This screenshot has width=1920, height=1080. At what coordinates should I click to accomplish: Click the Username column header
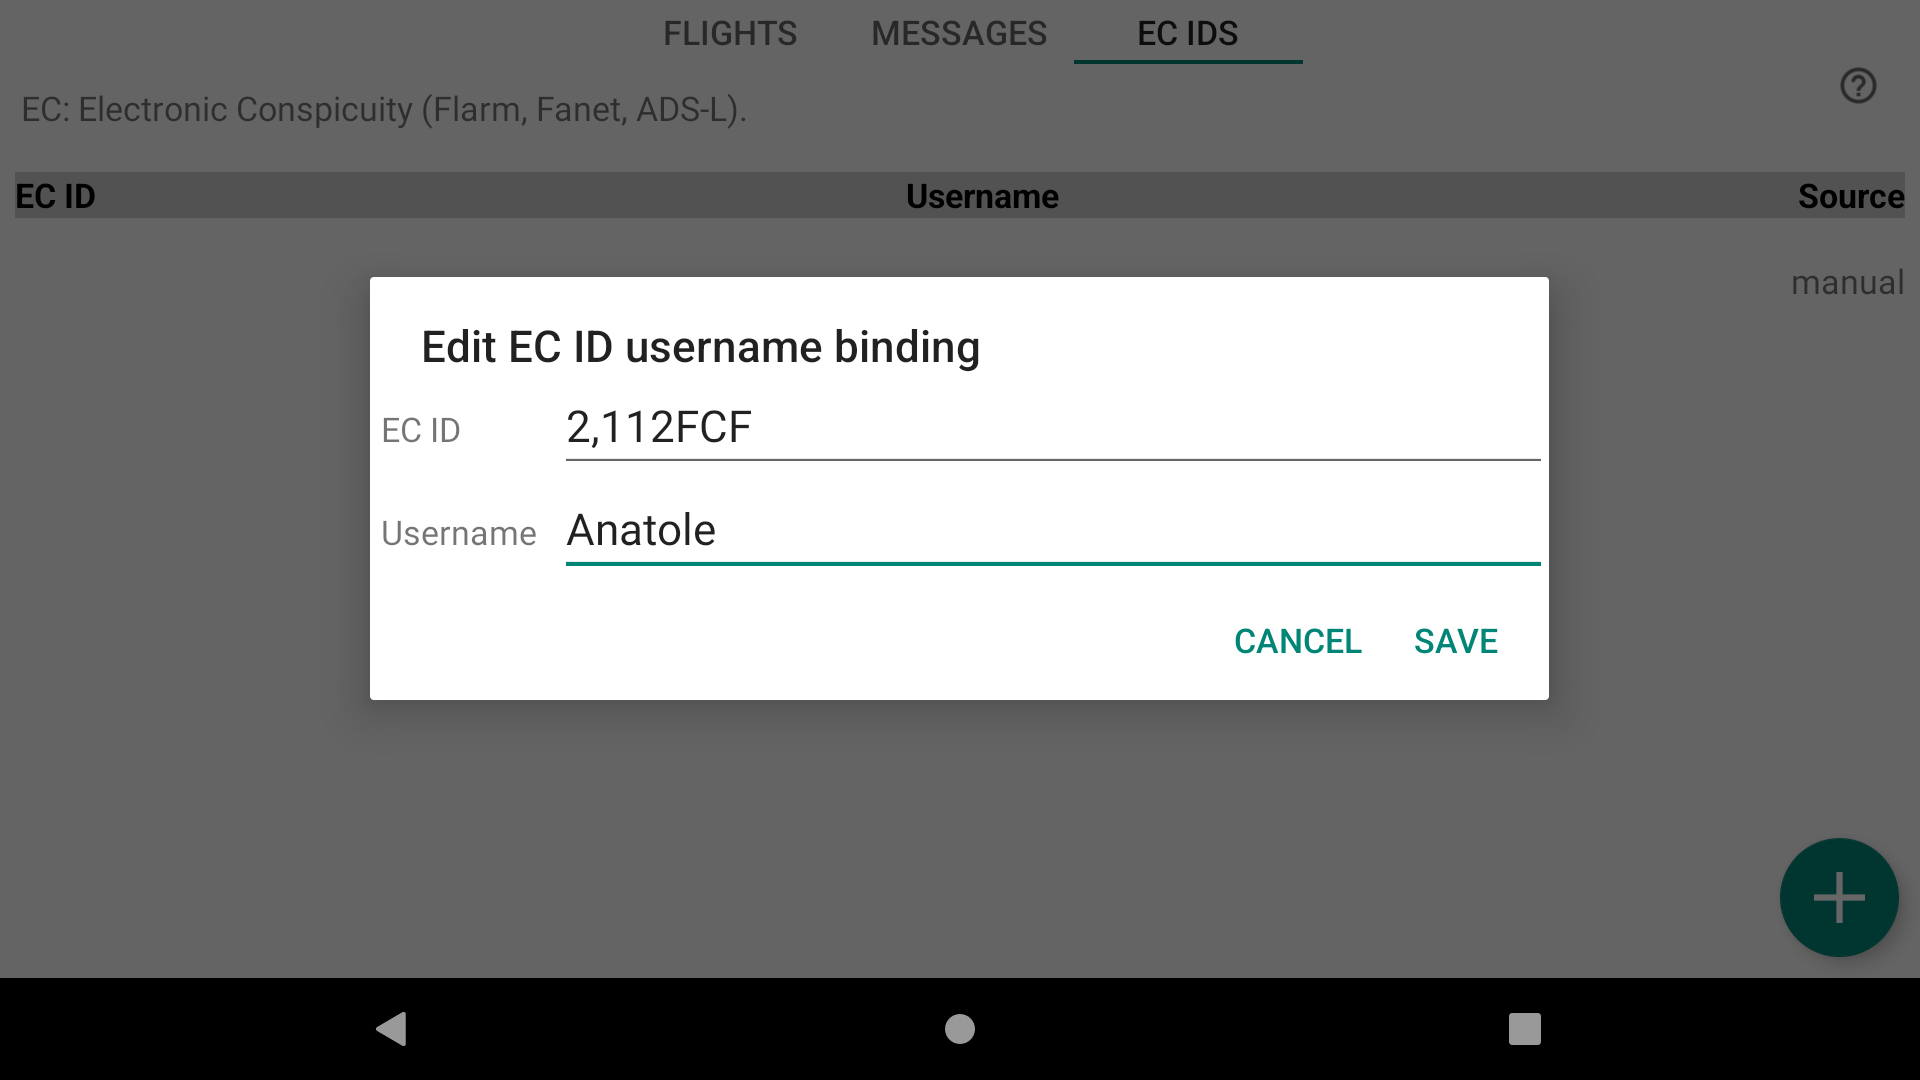pos(981,196)
